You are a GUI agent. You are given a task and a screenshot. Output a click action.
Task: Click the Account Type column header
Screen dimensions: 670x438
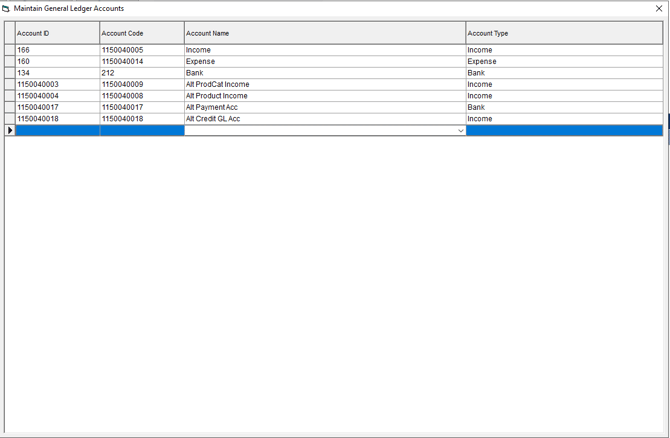pyautogui.click(x=564, y=33)
